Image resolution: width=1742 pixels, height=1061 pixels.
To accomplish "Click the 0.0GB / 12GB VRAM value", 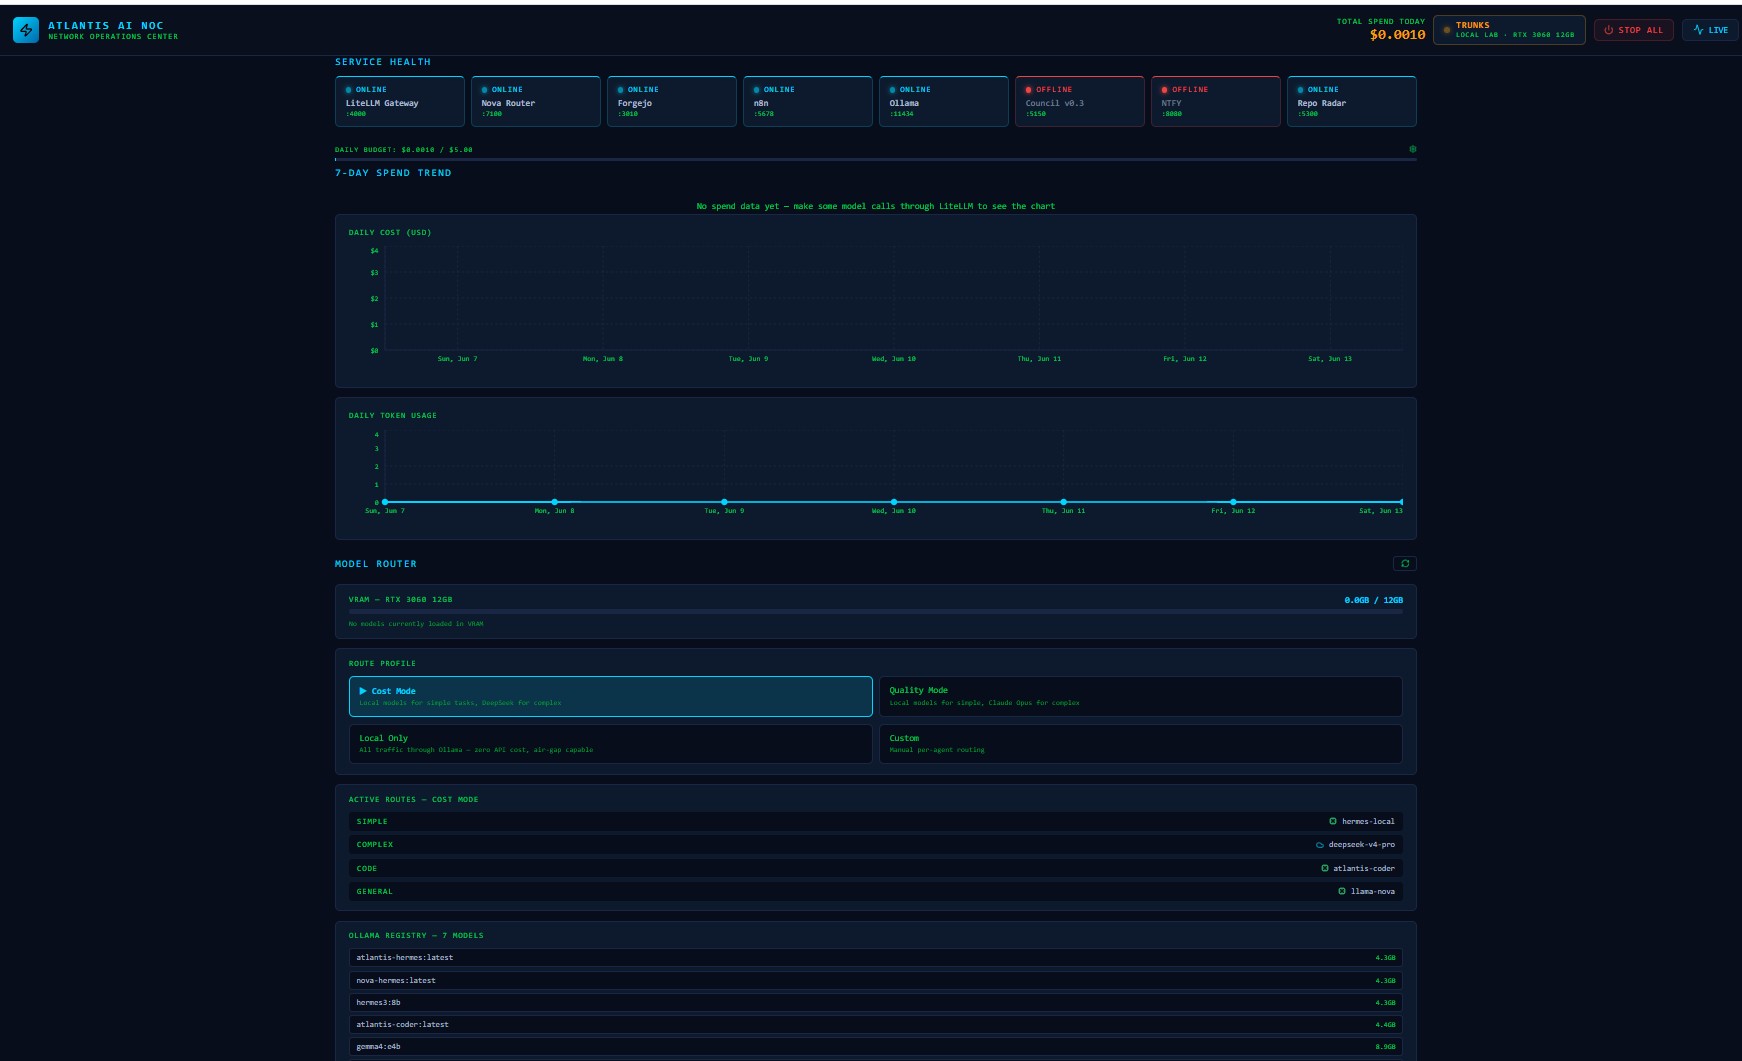I will point(1373,600).
